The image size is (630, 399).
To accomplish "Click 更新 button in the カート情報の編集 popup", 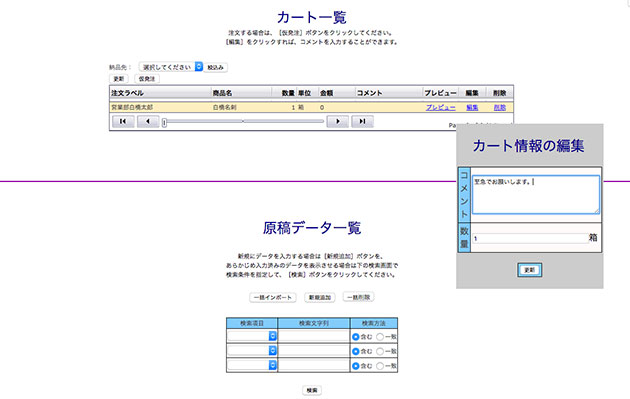I will 530,270.
